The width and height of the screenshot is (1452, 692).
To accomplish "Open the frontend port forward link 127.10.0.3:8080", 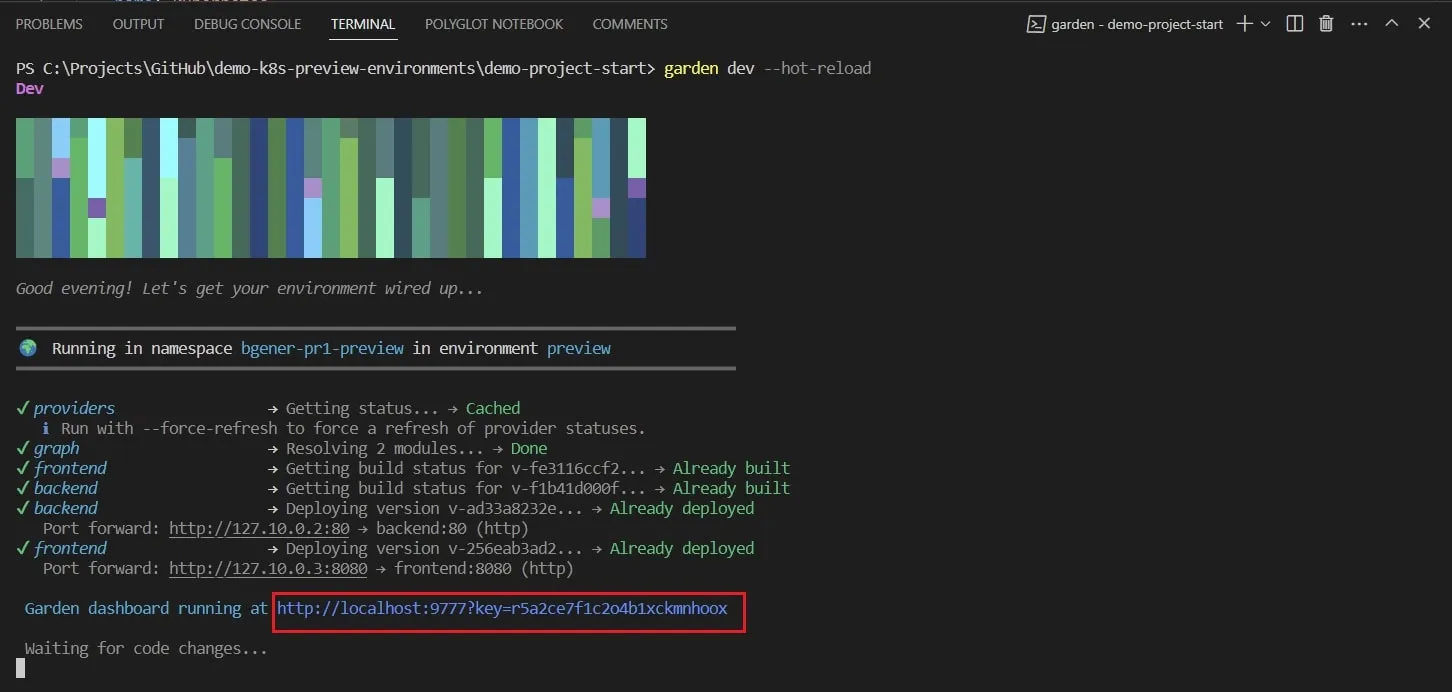I will pyautogui.click(x=267, y=567).
